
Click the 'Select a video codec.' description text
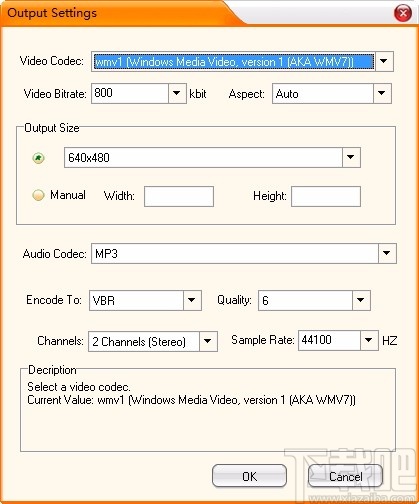[79, 387]
